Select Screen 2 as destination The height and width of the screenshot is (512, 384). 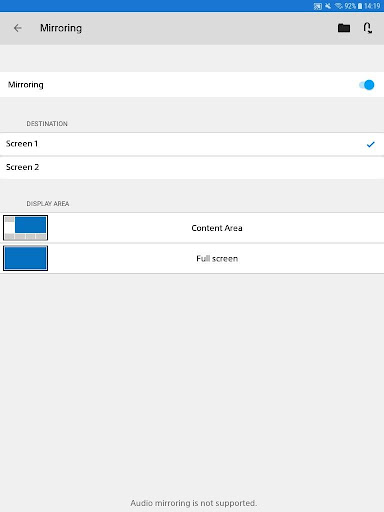pyautogui.click(x=192, y=167)
